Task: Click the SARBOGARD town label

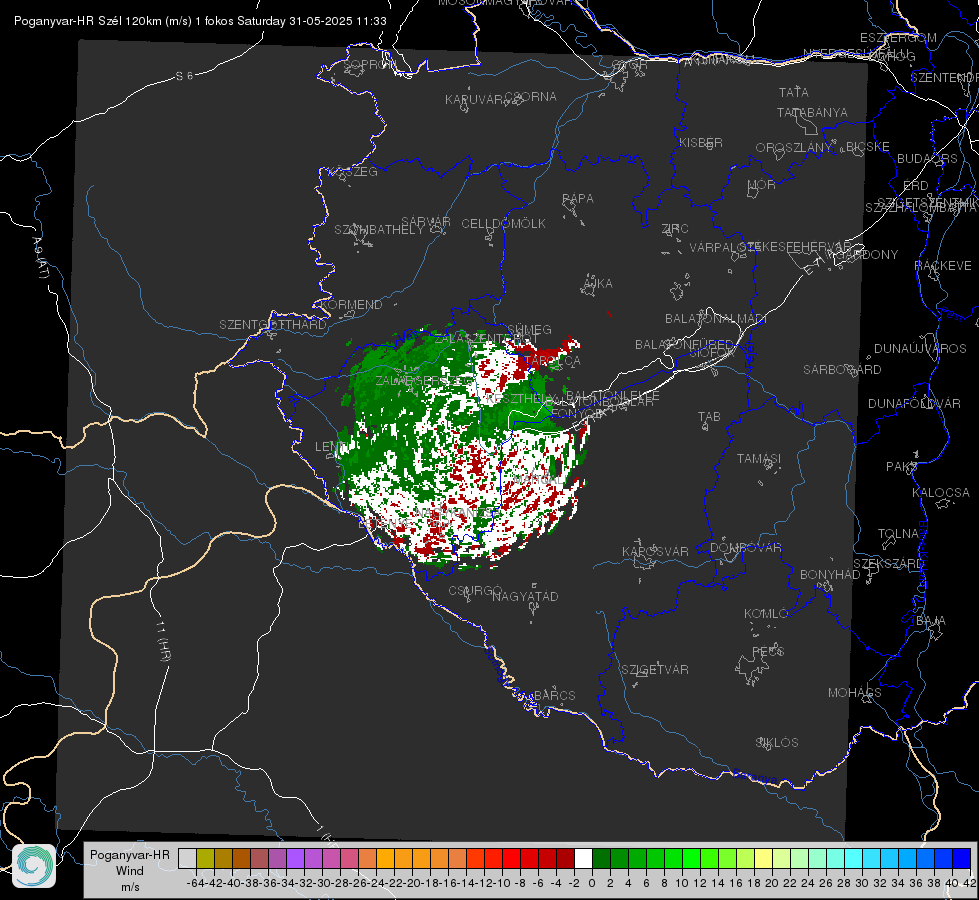Action: pos(842,370)
